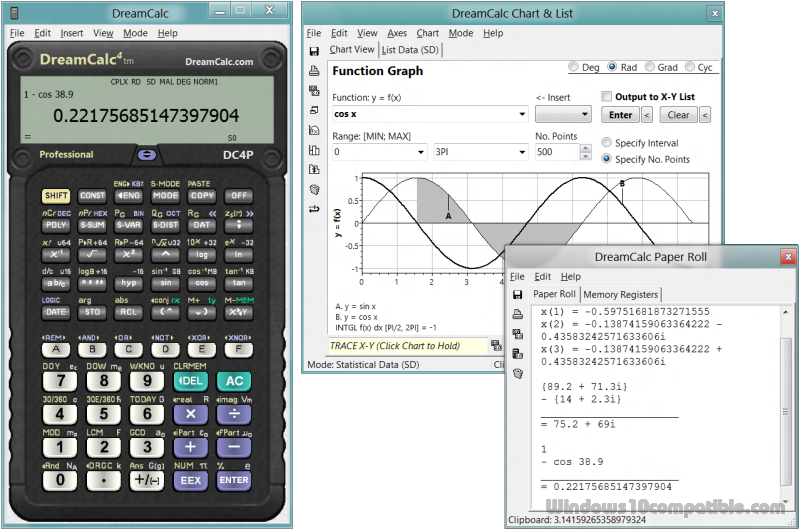Increase No. Points with the up stepper arrow
This screenshot has height=530, width=800.
586,148
